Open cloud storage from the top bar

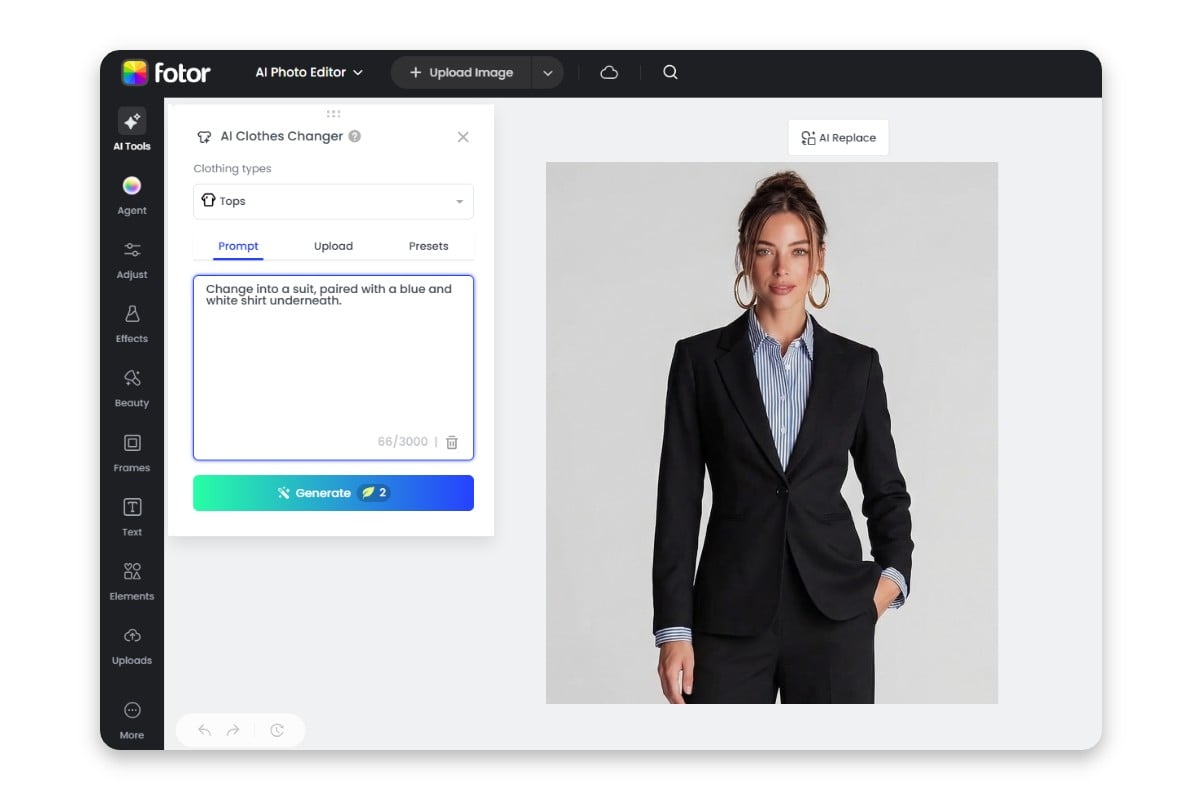[609, 72]
